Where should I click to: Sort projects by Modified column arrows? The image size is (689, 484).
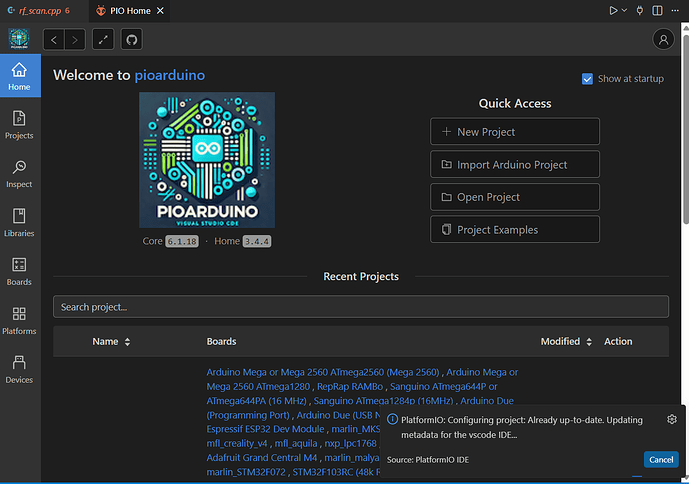click(589, 342)
